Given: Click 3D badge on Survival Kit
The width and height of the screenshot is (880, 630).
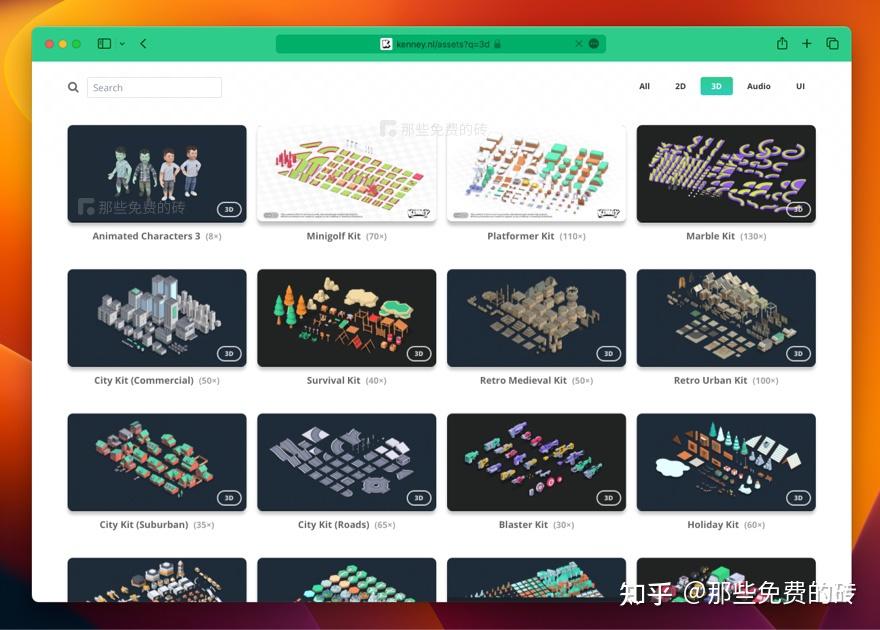Looking at the screenshot, I should pyautogui.click(x=419, y=353).
